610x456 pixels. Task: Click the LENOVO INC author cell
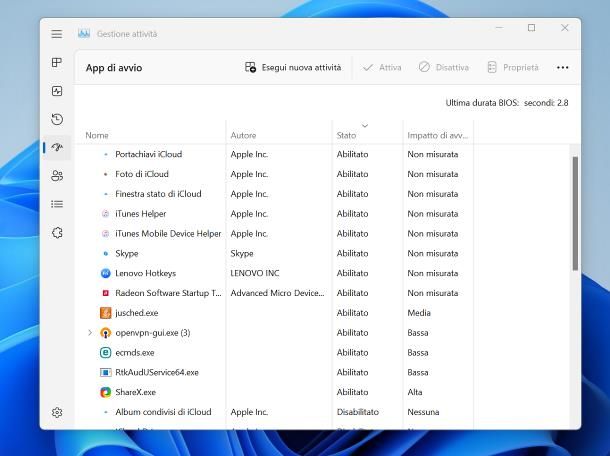(x=255, y=273)
